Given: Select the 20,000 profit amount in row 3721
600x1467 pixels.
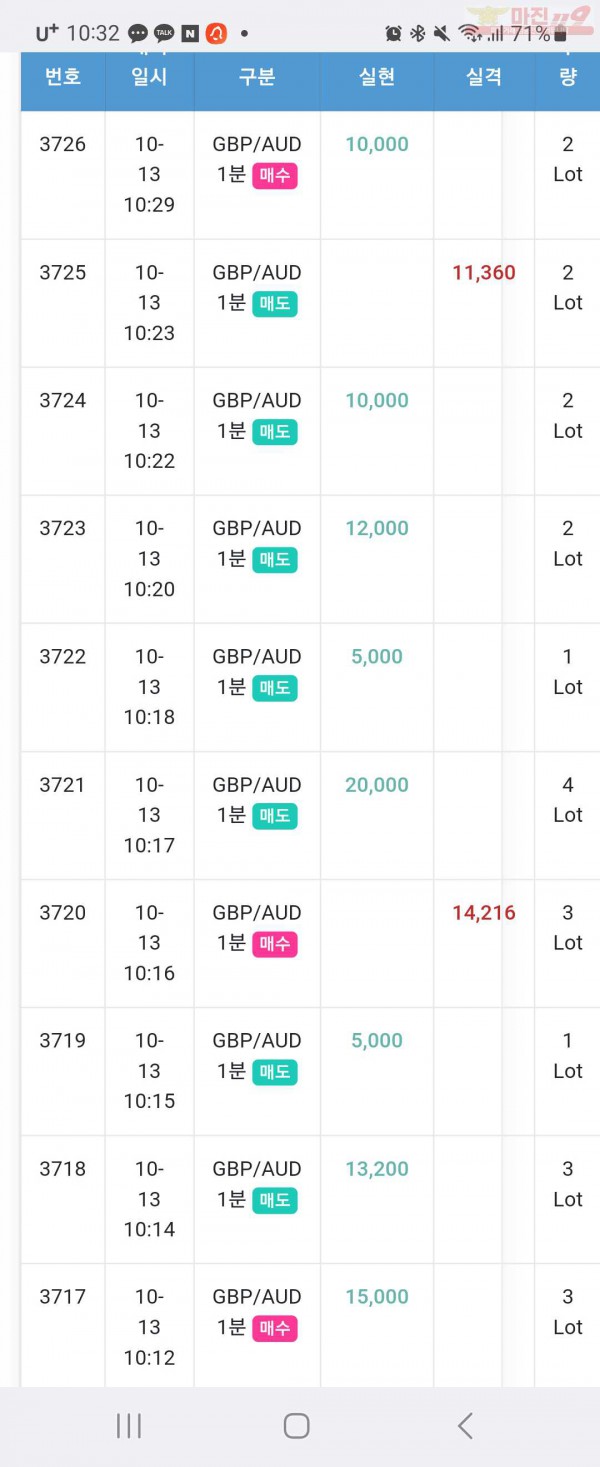Looking at the screenshot, I should point(377,785).
